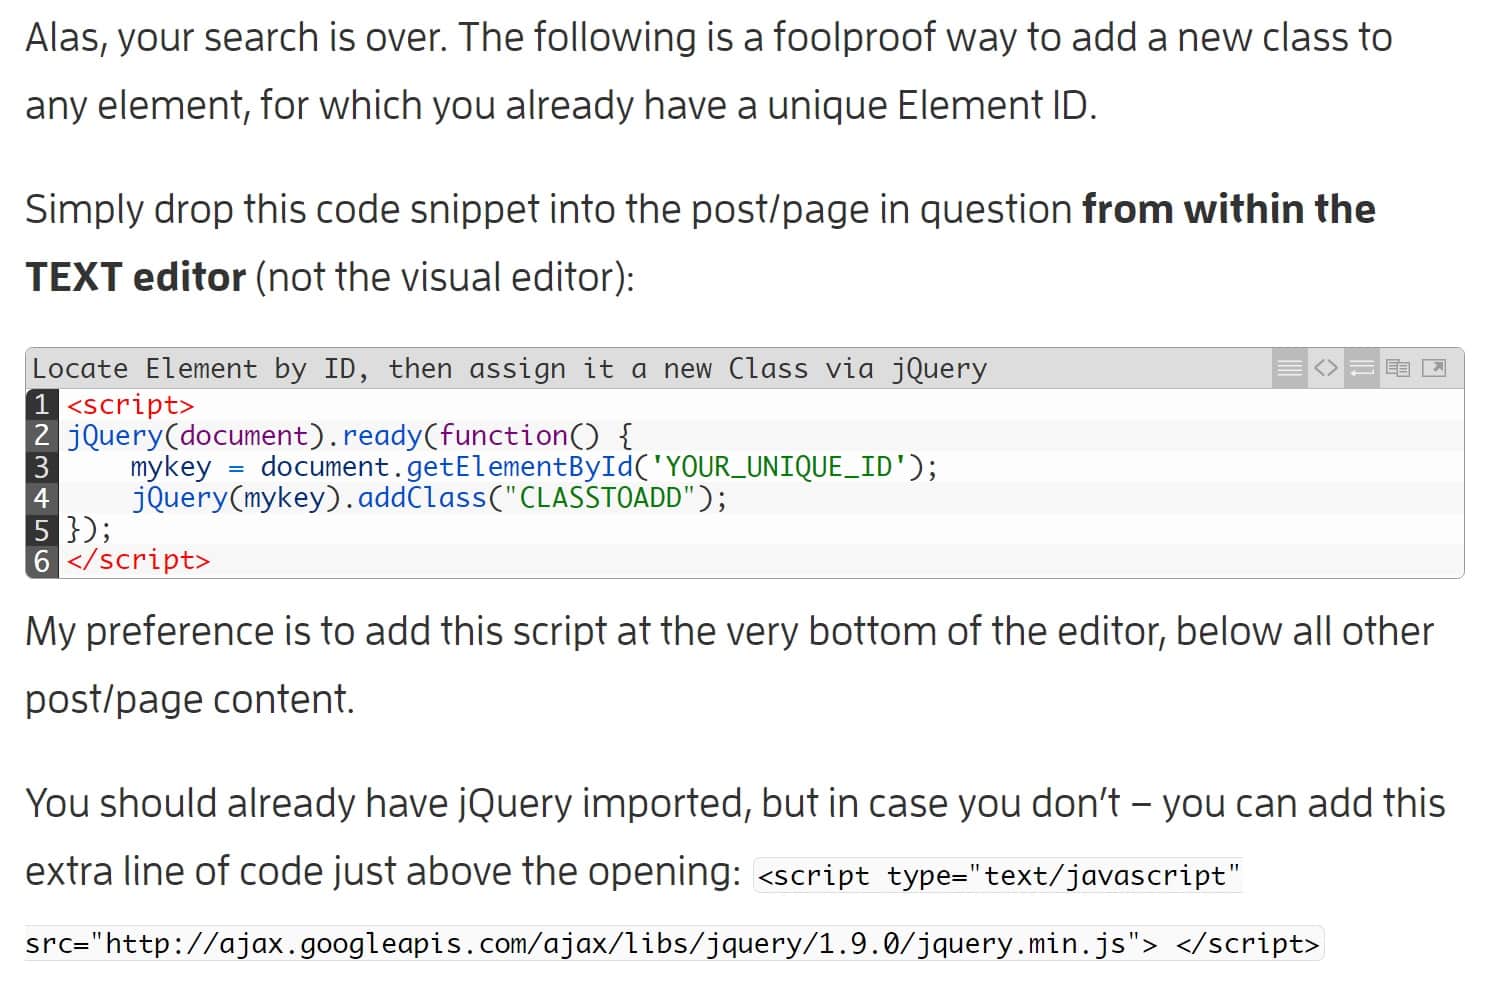Viewport: 1495px width, 983px height.
Task: Click the duplicate pages copy icon
Action: tap(1398, 368)
